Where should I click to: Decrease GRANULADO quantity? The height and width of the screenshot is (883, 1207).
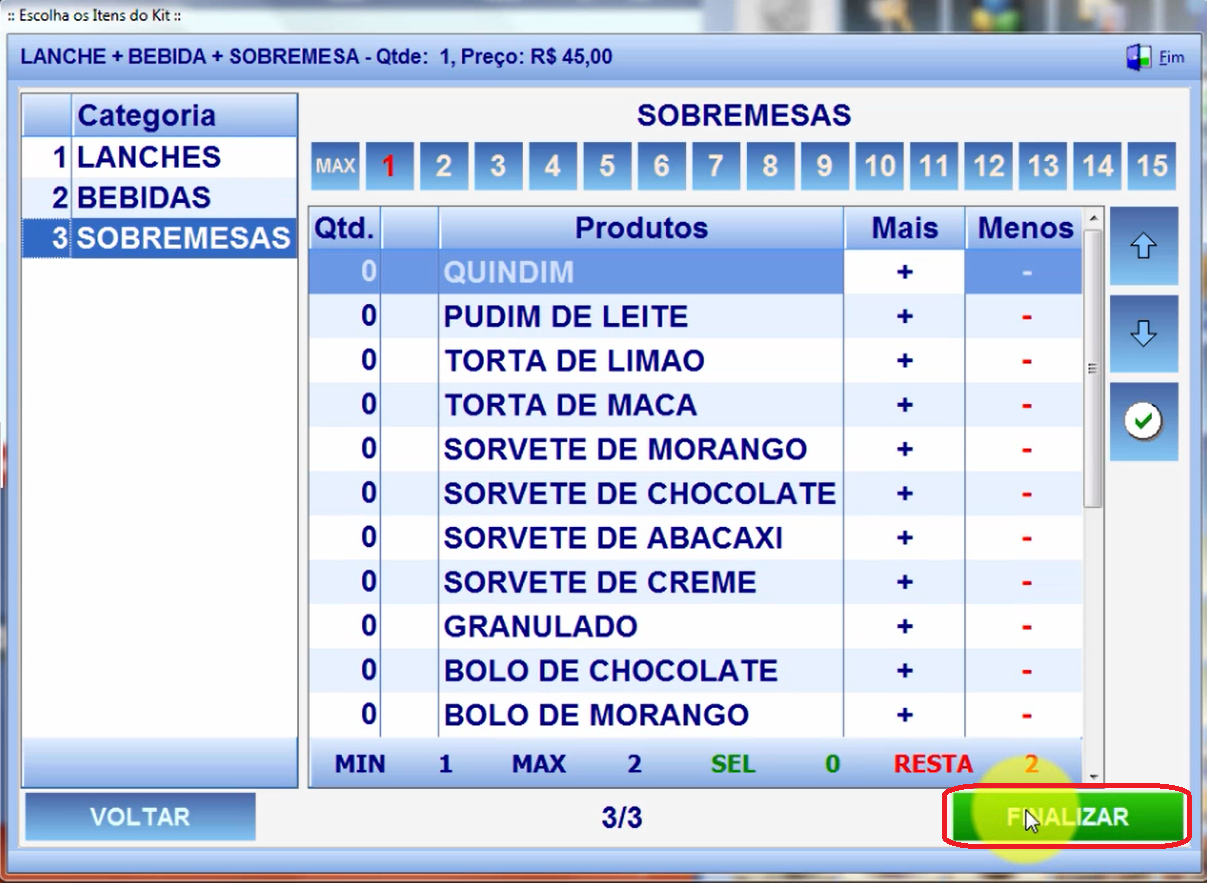[x=1026, y=627]
